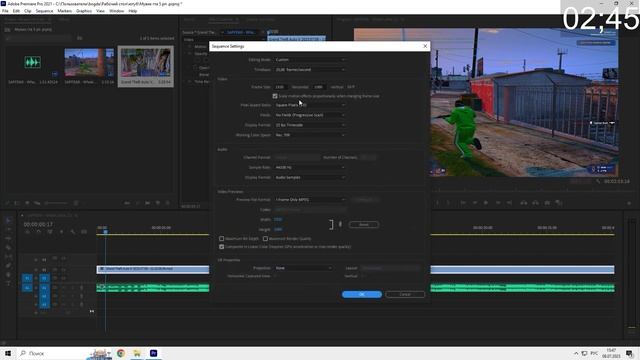Screen dimensions: 640x360
Task: Open the Markers menu
Action: coord(64,11)
